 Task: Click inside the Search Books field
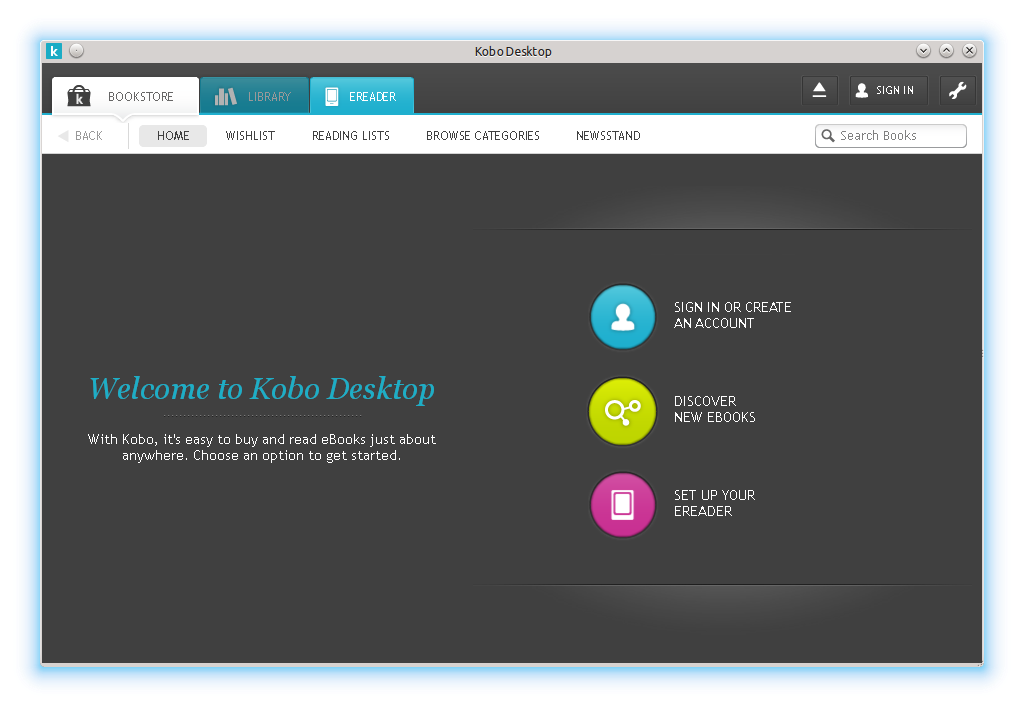[895, 135]
